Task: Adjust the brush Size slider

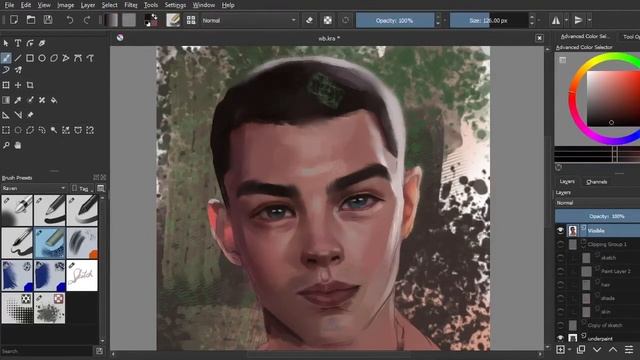Action: coord(489,20)
